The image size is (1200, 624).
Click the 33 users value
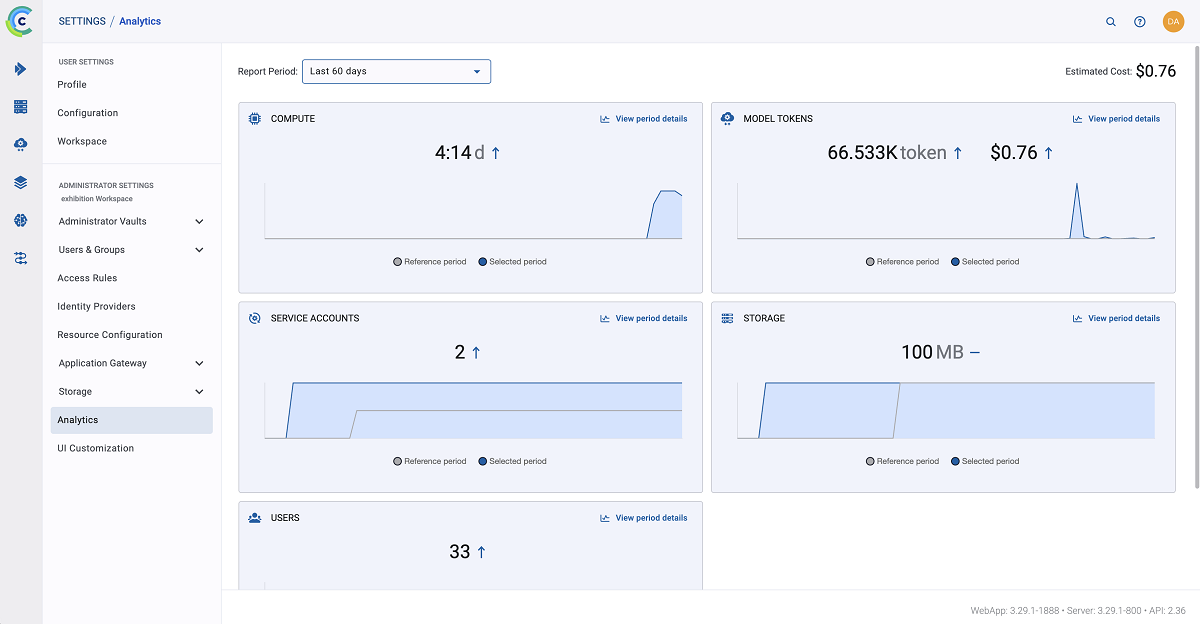click(x=460, y=552)
